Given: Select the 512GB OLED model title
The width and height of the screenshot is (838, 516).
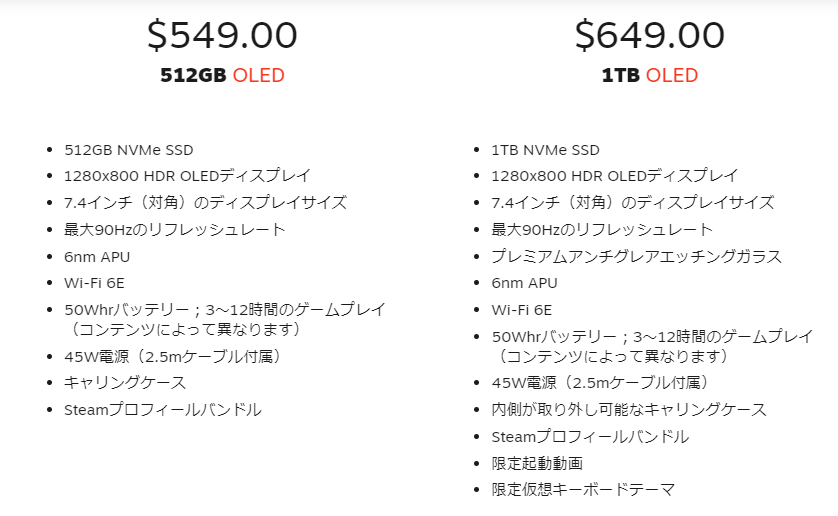Looking at the screenshot, I should click(222, 75).
